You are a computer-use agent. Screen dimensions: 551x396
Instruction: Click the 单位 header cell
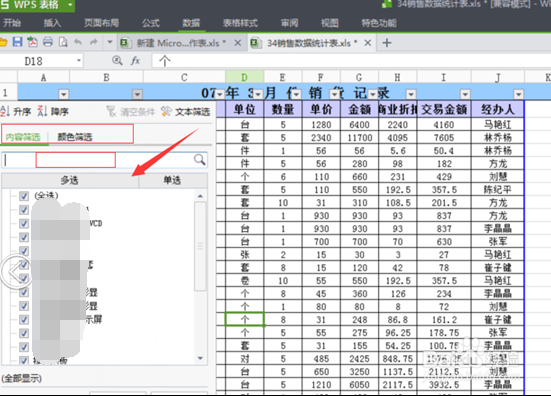245,110
